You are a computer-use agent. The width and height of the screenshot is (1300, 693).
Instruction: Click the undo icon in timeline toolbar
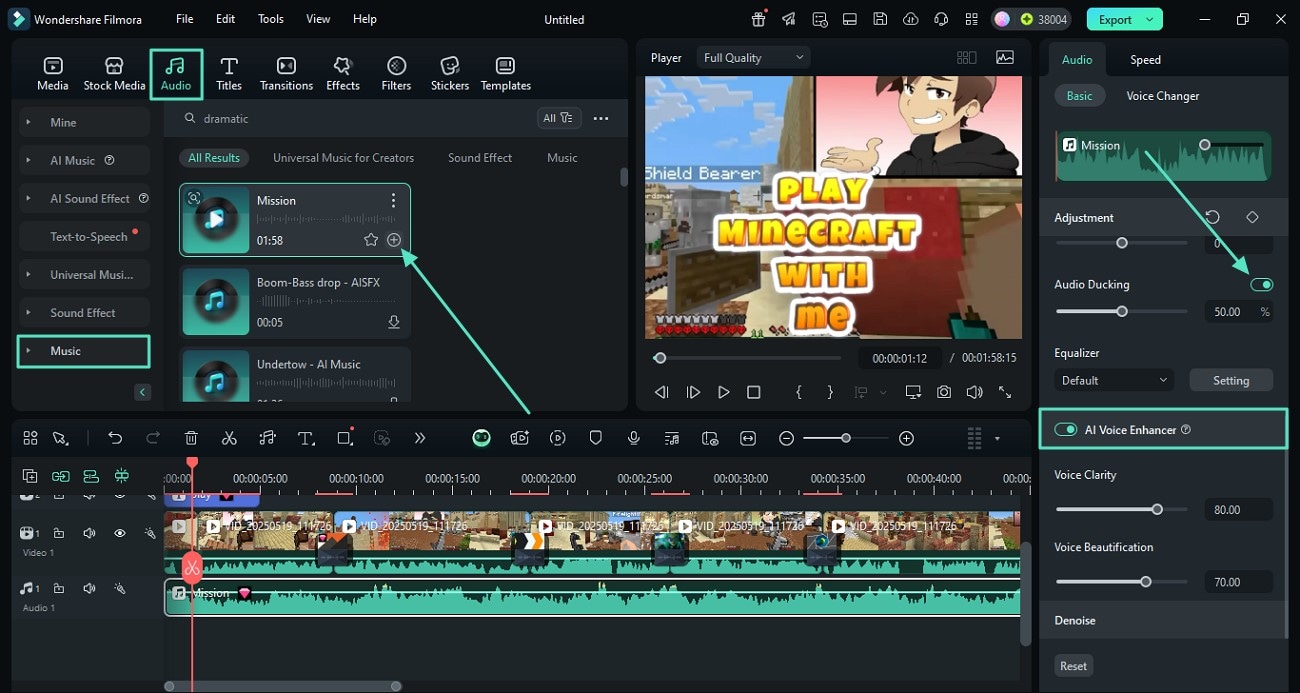pyautogui.click(x=115, y=438)
